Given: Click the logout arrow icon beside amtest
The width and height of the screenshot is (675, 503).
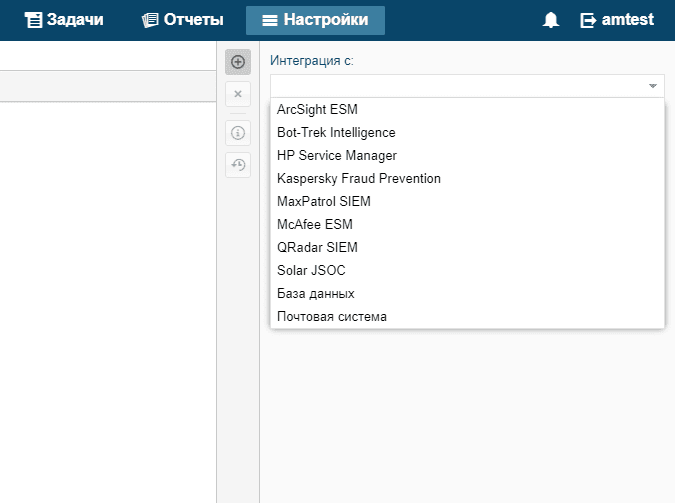Looking at the screenshot, I should (588, 20).
